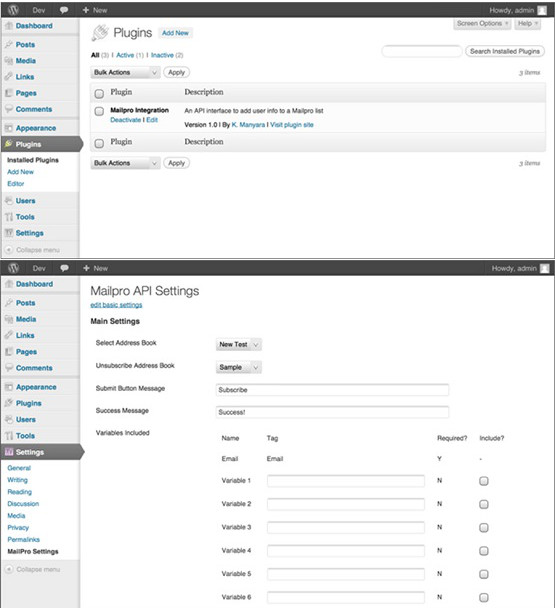Open MailPro Settings submenu item
Screen dimensions: 555x608
coord(33,551)
